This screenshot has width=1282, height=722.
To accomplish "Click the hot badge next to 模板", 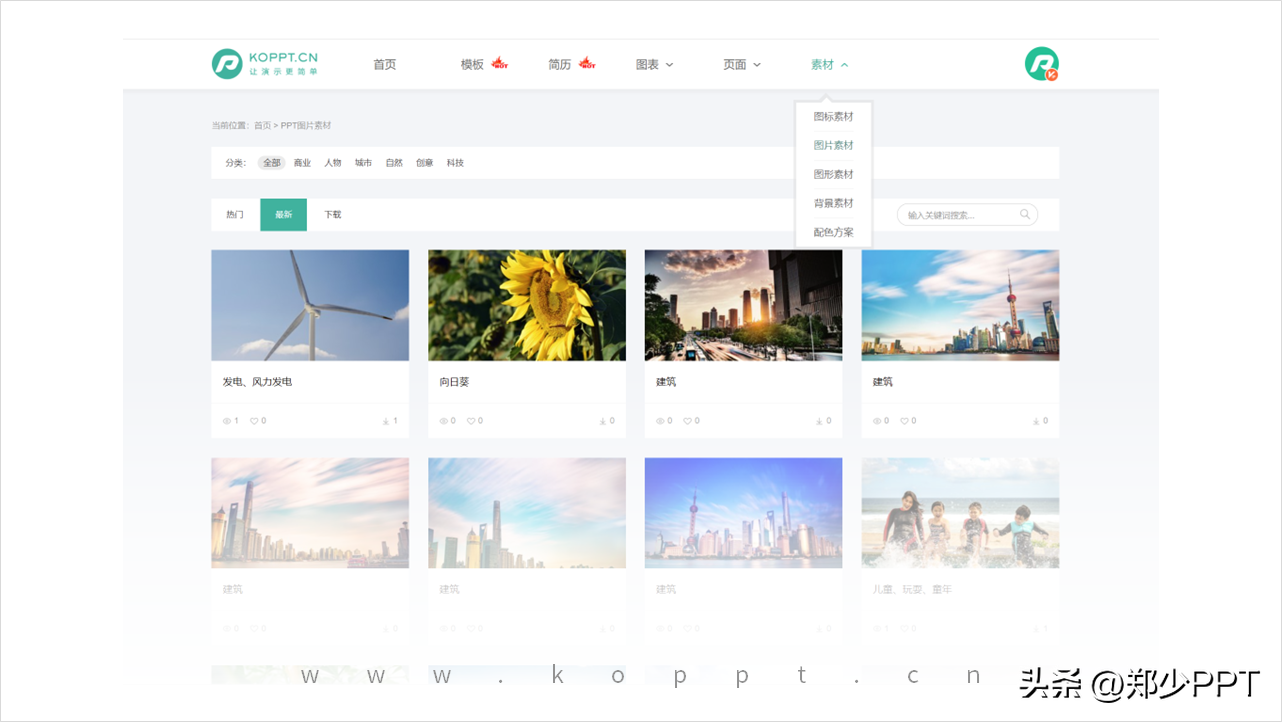I will pyautogui.click(x=500, y=63).
